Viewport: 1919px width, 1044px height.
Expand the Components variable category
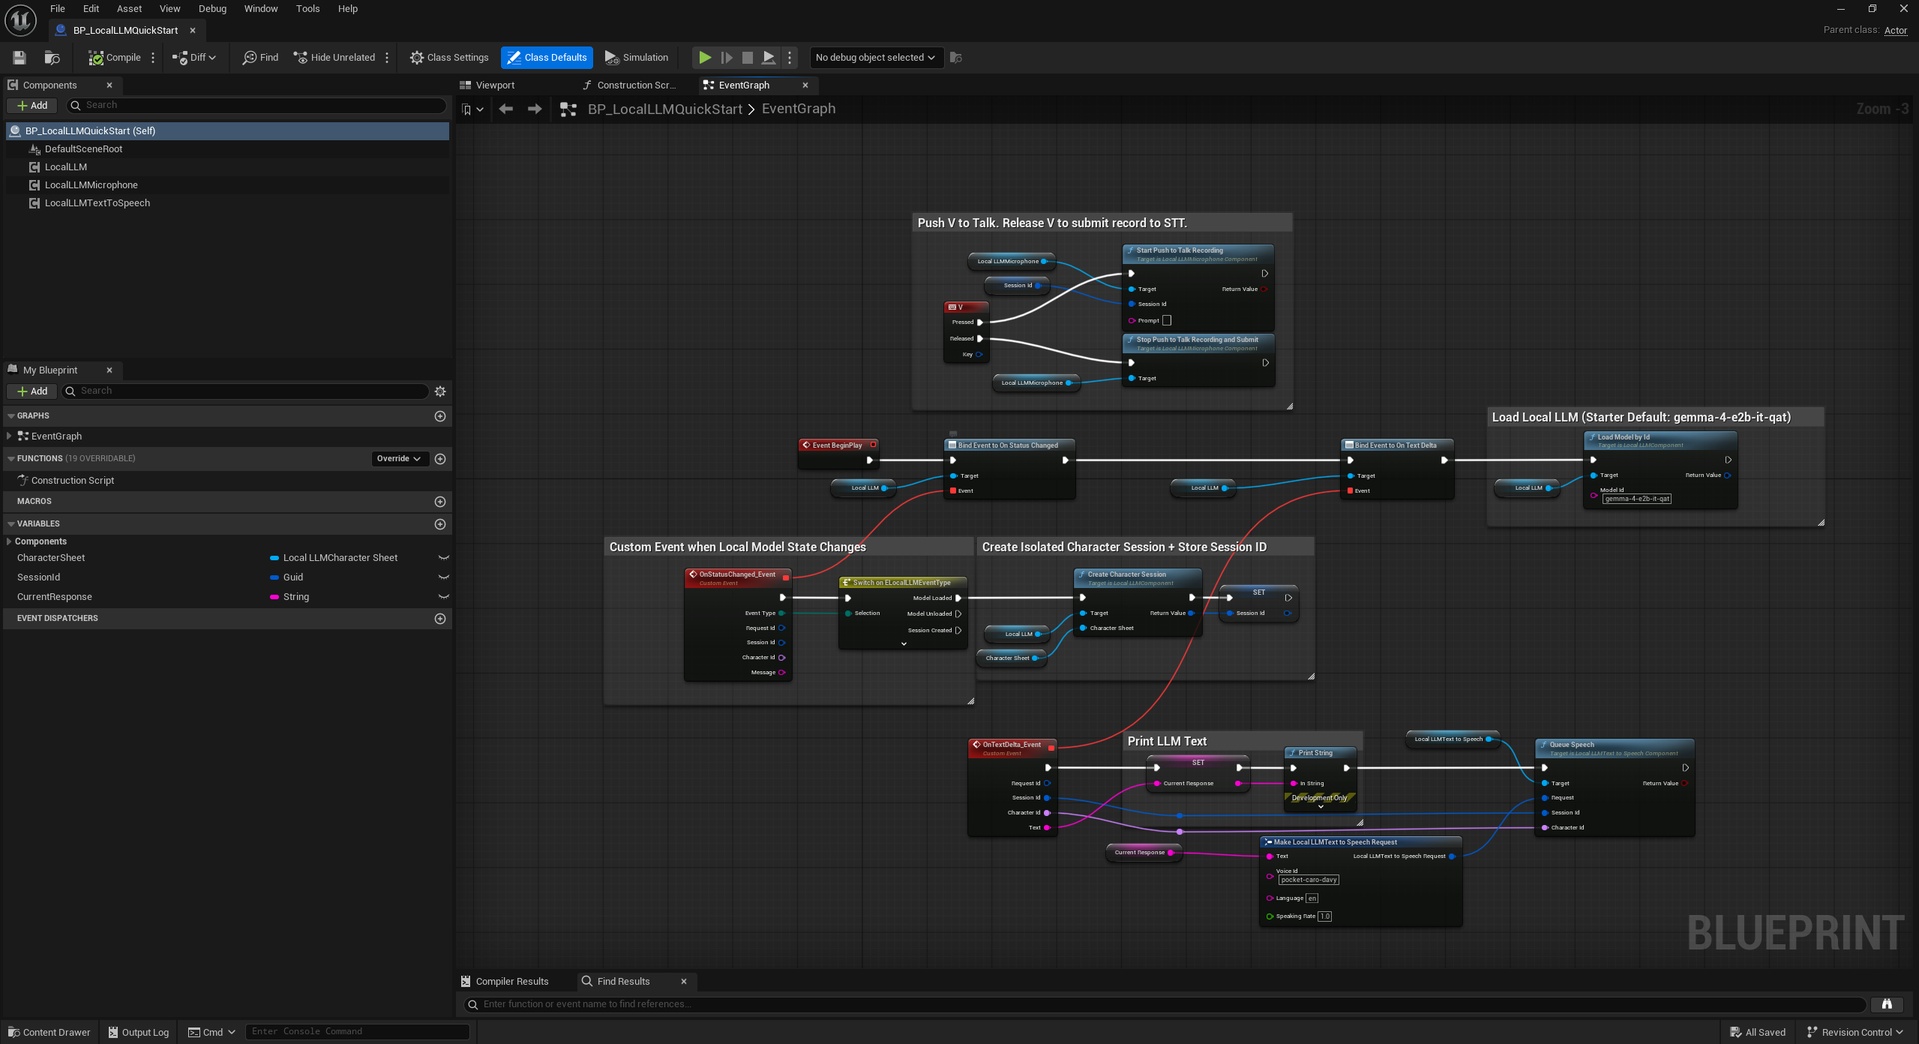(9, 541)
